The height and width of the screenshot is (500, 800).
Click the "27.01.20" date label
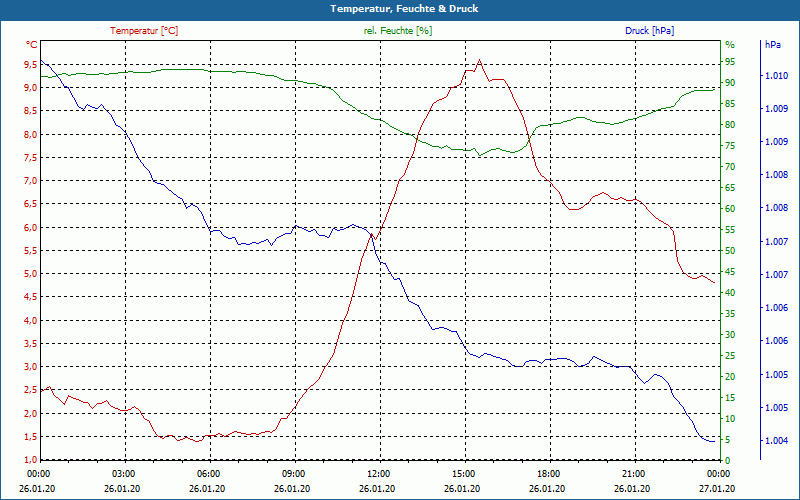tap(717, 489)
